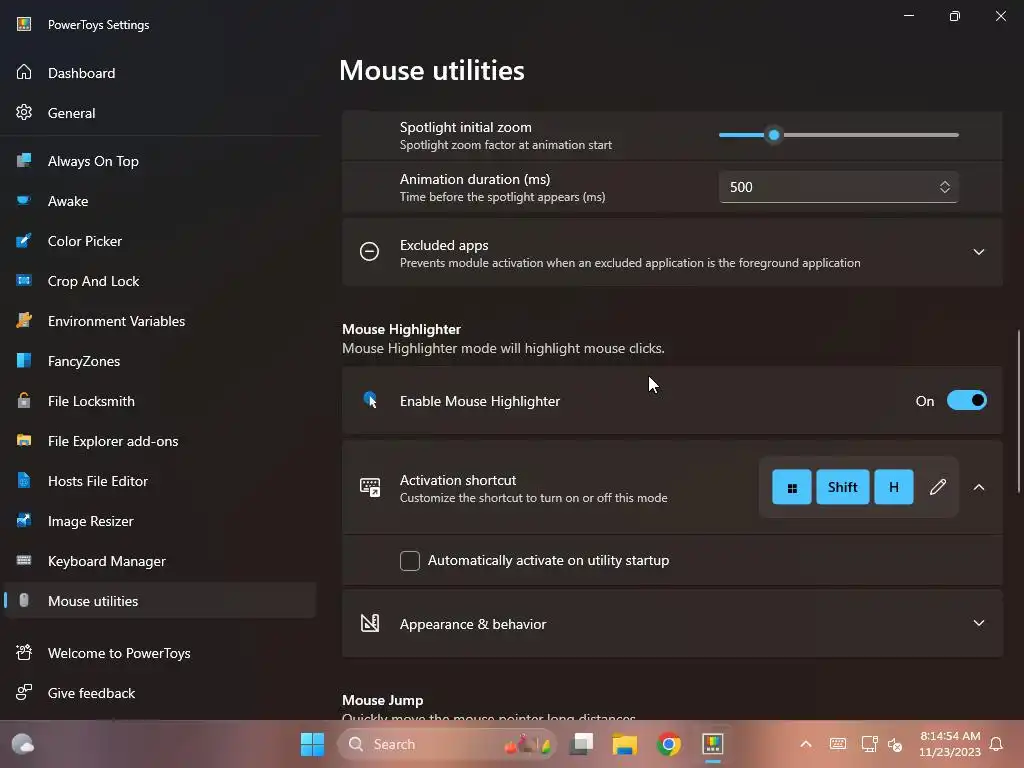Viewport: 1024px width, 768px height.
Task: Click the Mouse utilities mouse icon
Action: coord(24,600)
